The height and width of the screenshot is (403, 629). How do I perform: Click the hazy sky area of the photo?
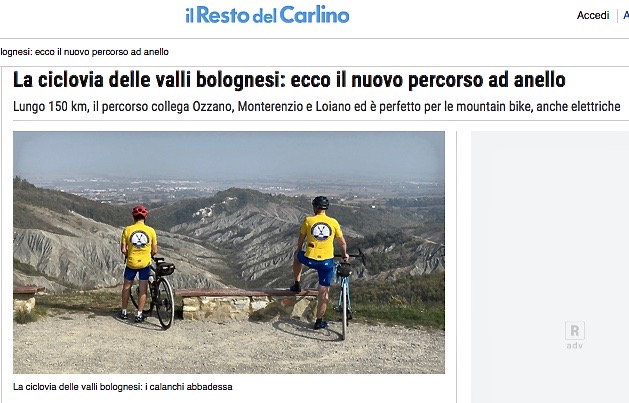[229, 154]
